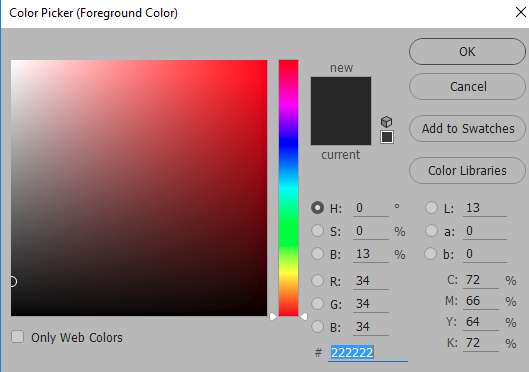This screenshot has width=529, height=372.
Task: Select the L lightness radio button
Action: pos(431,208)
